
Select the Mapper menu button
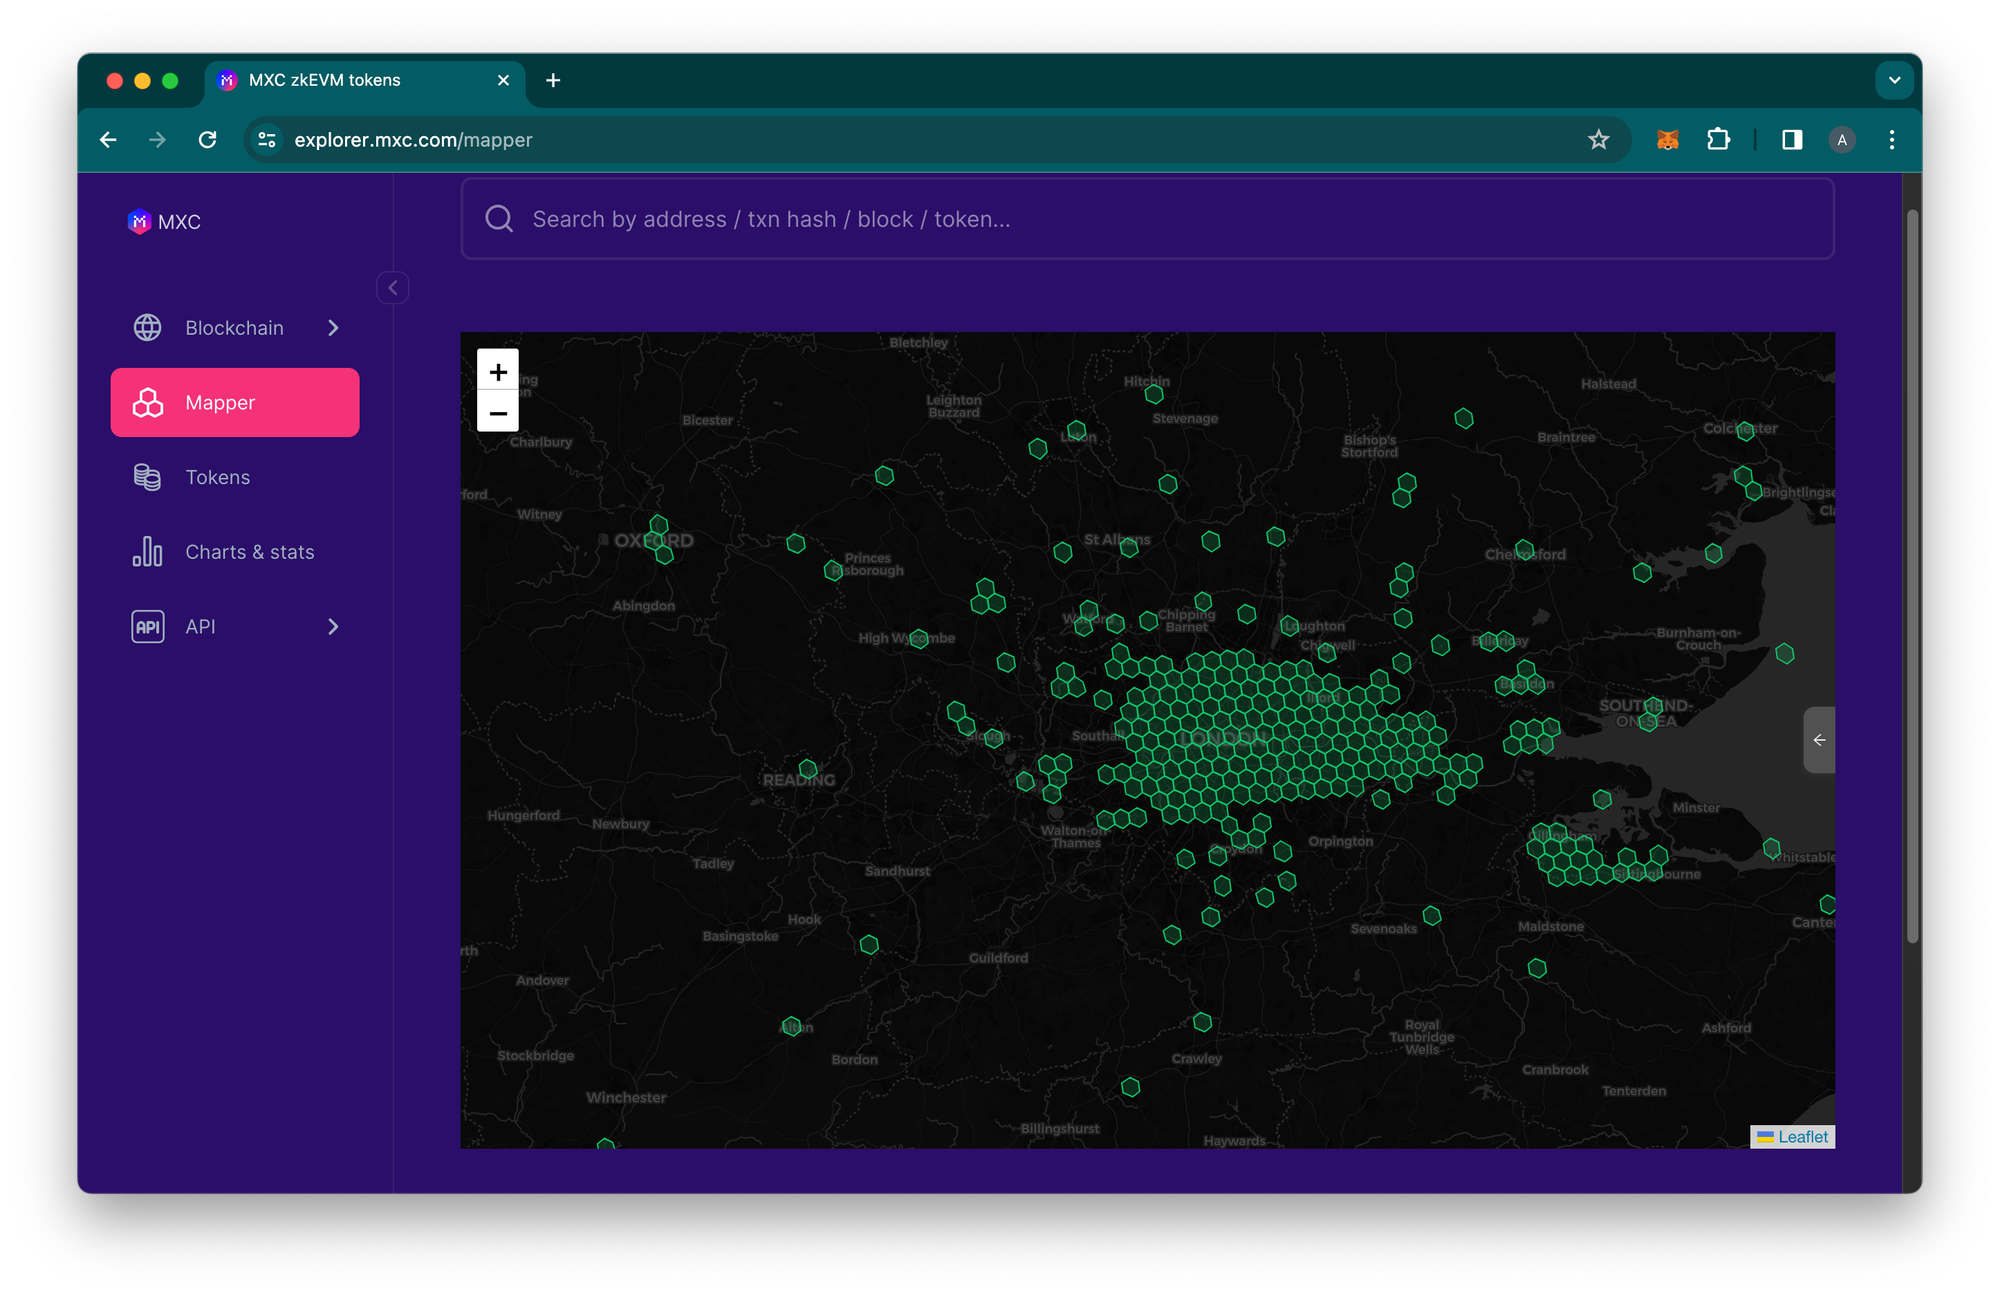[235, 403]
